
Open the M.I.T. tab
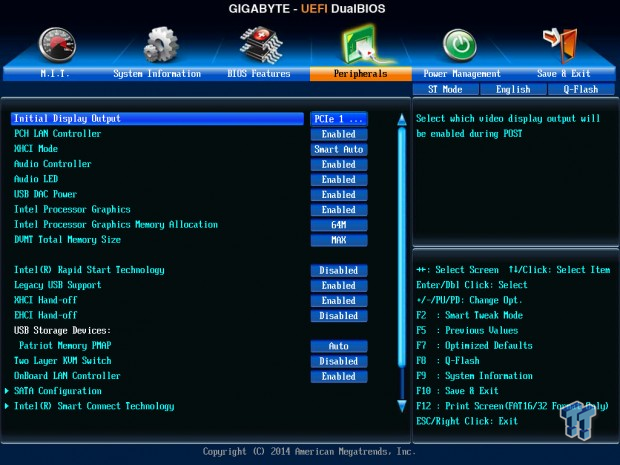coord(55,74)
